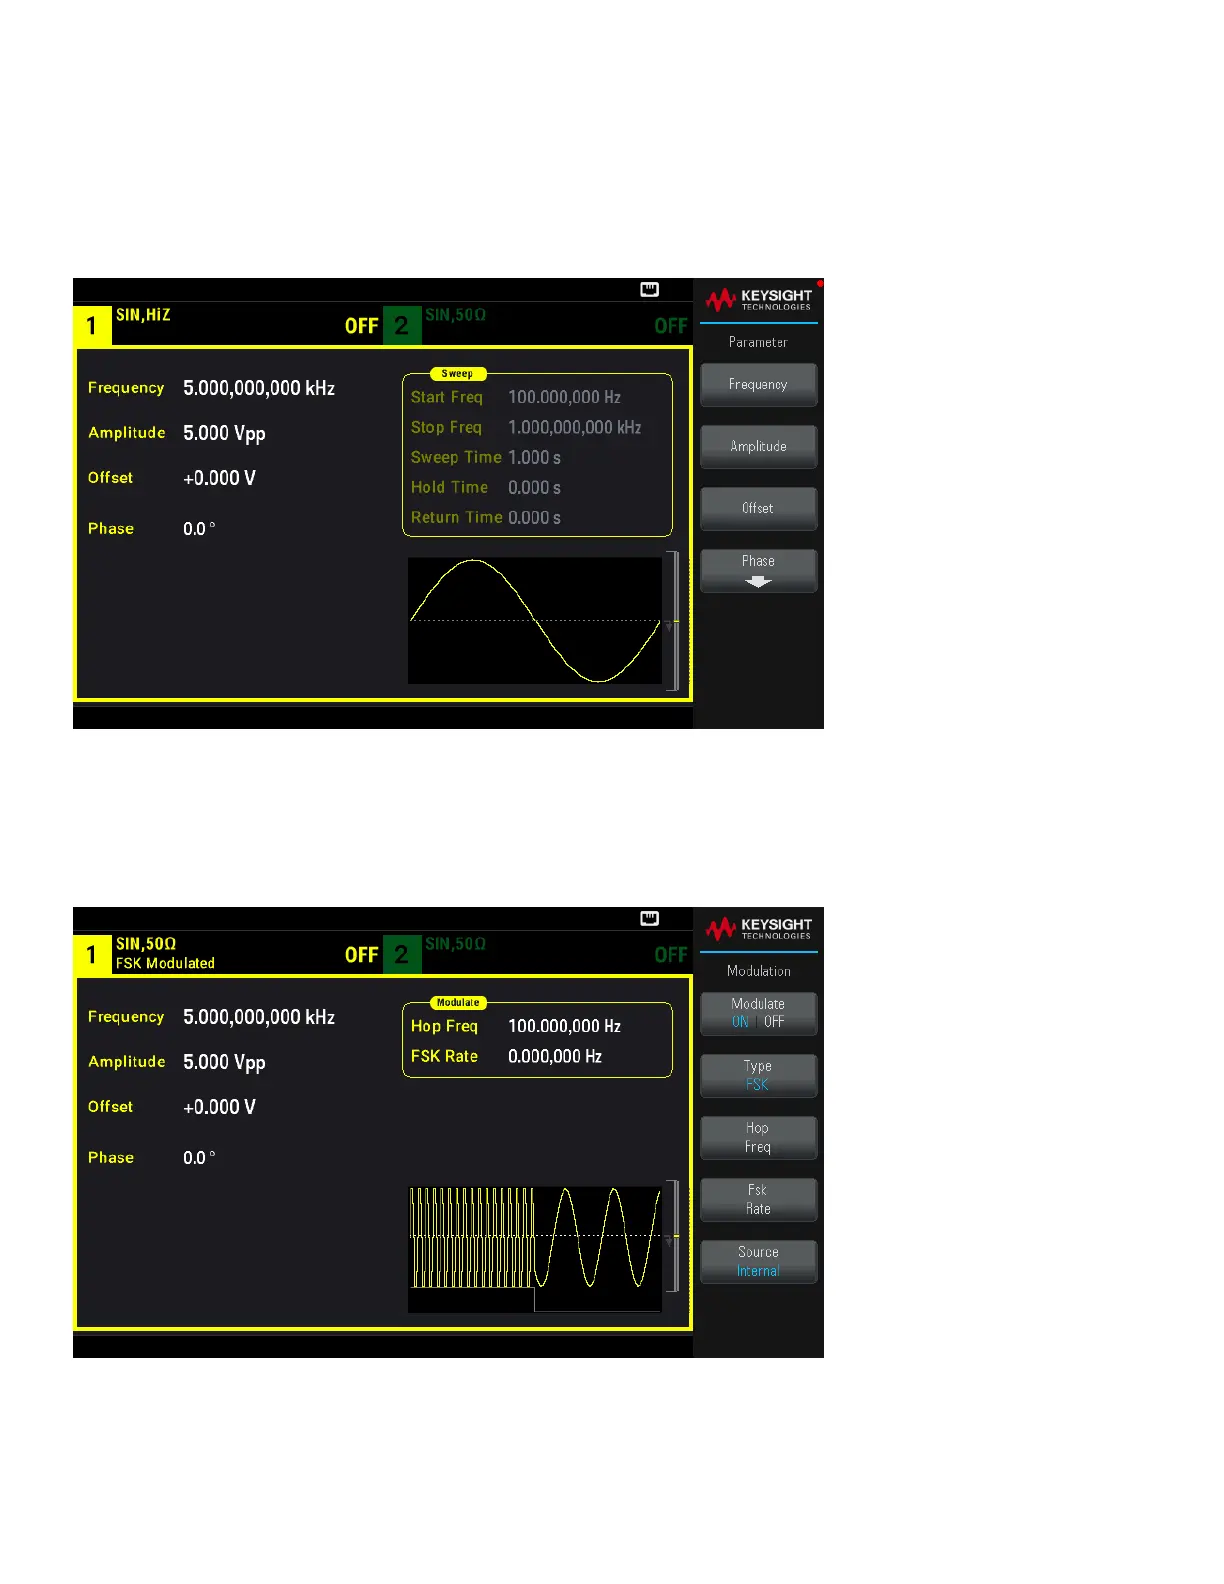The width and height of the screenshot is (1224, 1584).
Task: Click the Offset +0.000 V value on the top screen
Action: tap(219, 478)
